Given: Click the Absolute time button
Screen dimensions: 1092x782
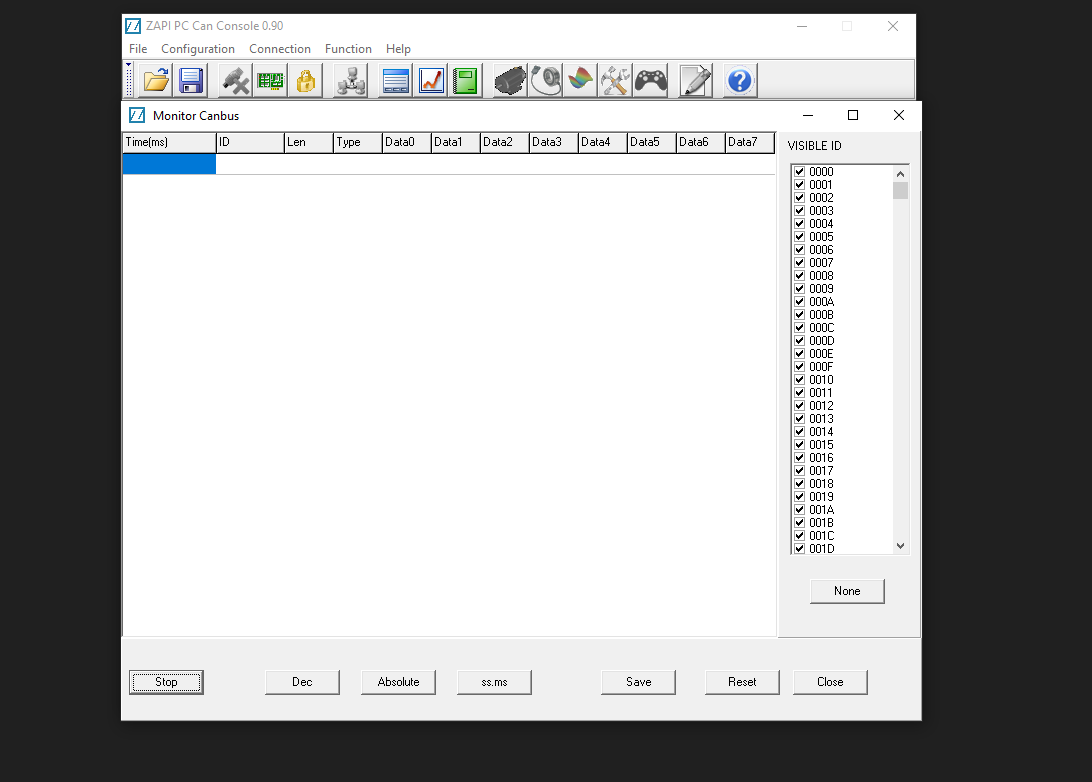Looking at the screenshot, I should (x=398, y=682).
